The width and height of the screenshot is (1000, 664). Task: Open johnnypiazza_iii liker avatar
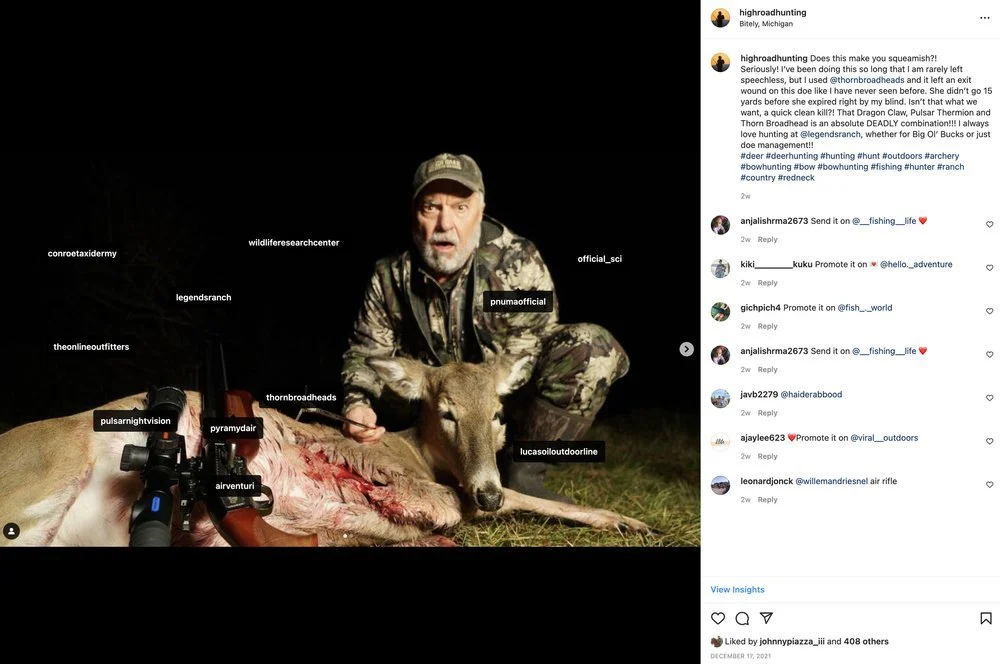pyautogui.click(x=716, y=641)
